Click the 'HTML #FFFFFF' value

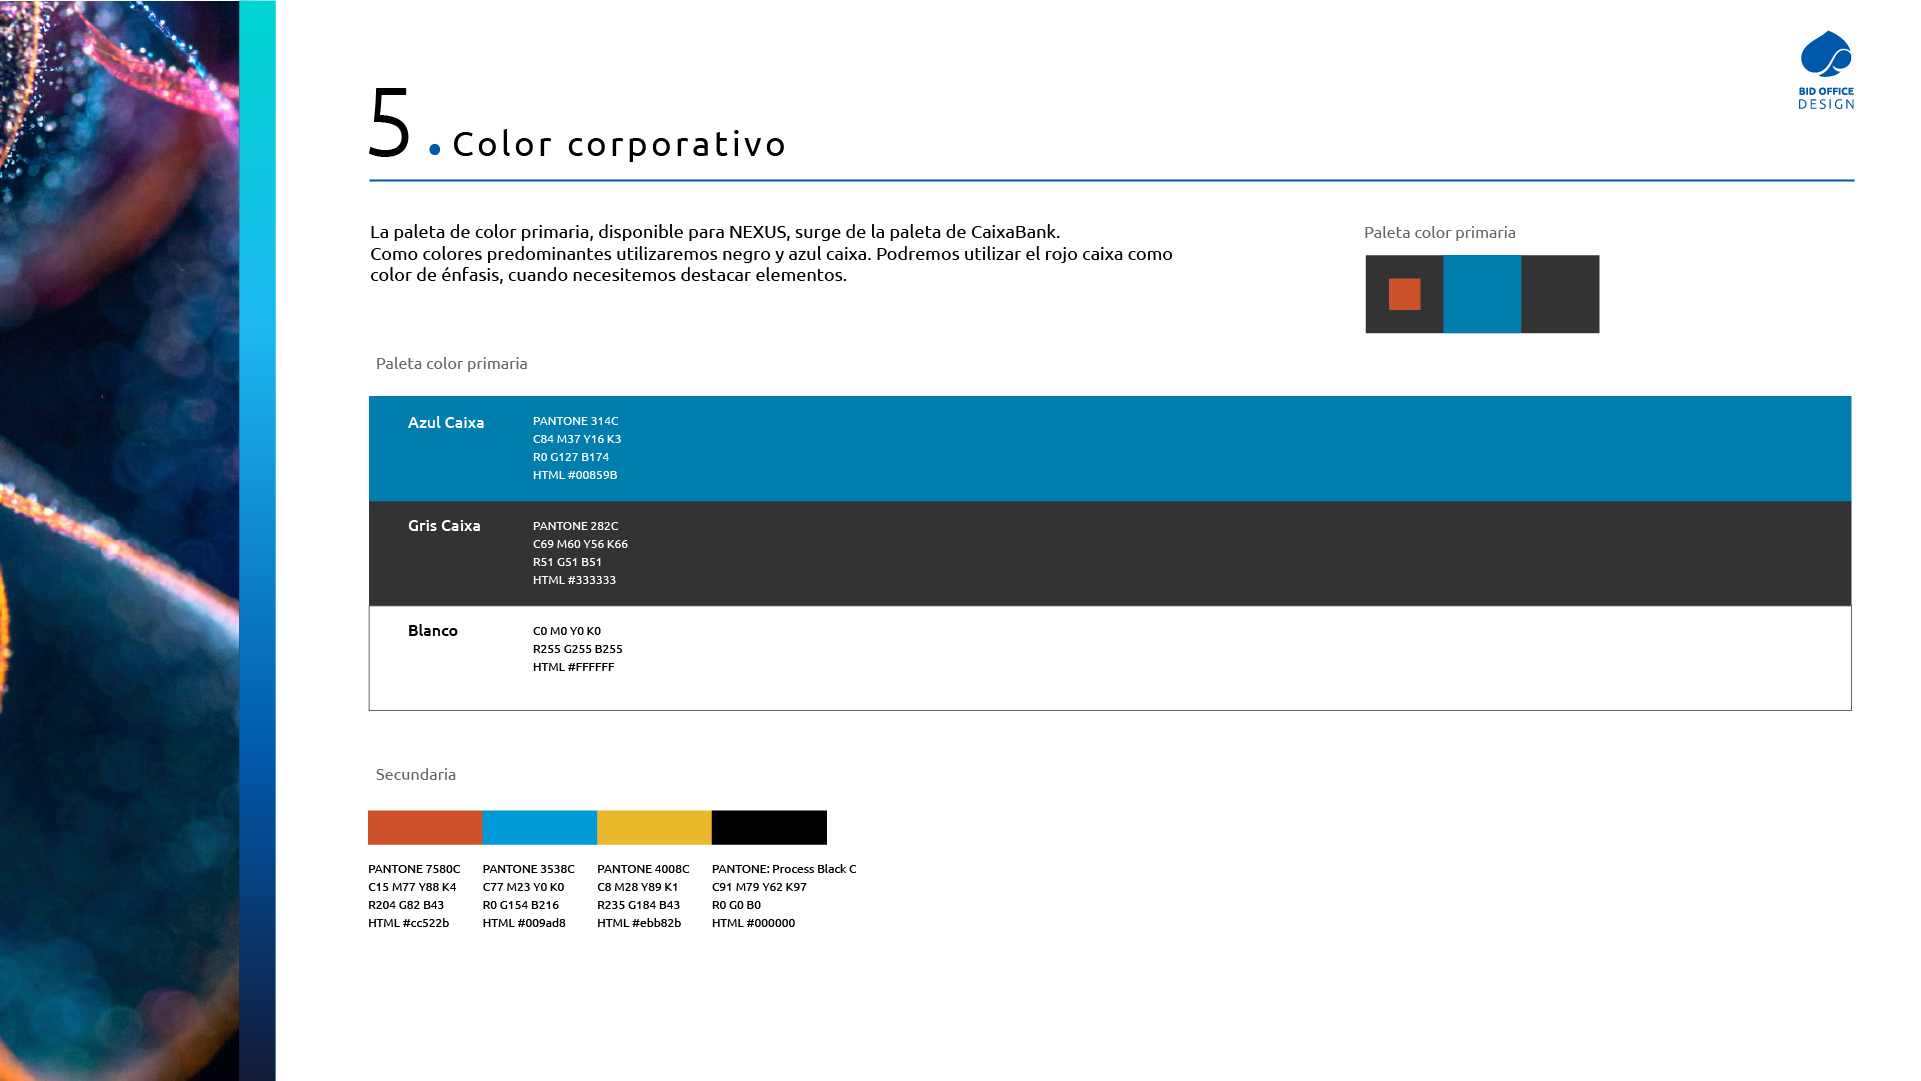point(574,667)
